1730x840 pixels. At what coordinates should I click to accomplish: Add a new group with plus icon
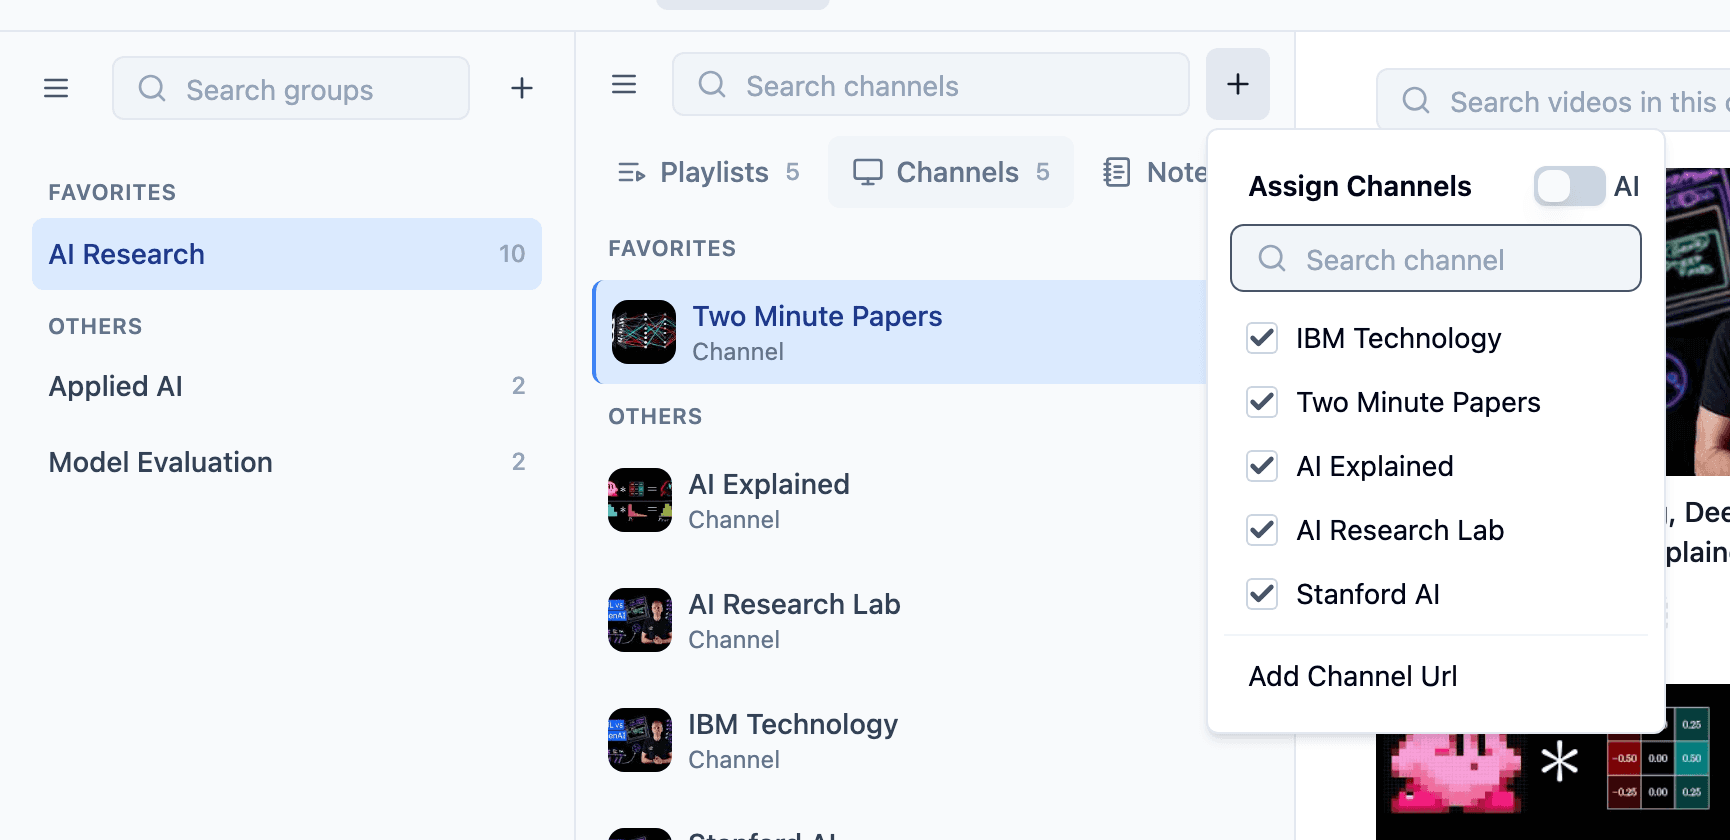[x=521, y=88]
